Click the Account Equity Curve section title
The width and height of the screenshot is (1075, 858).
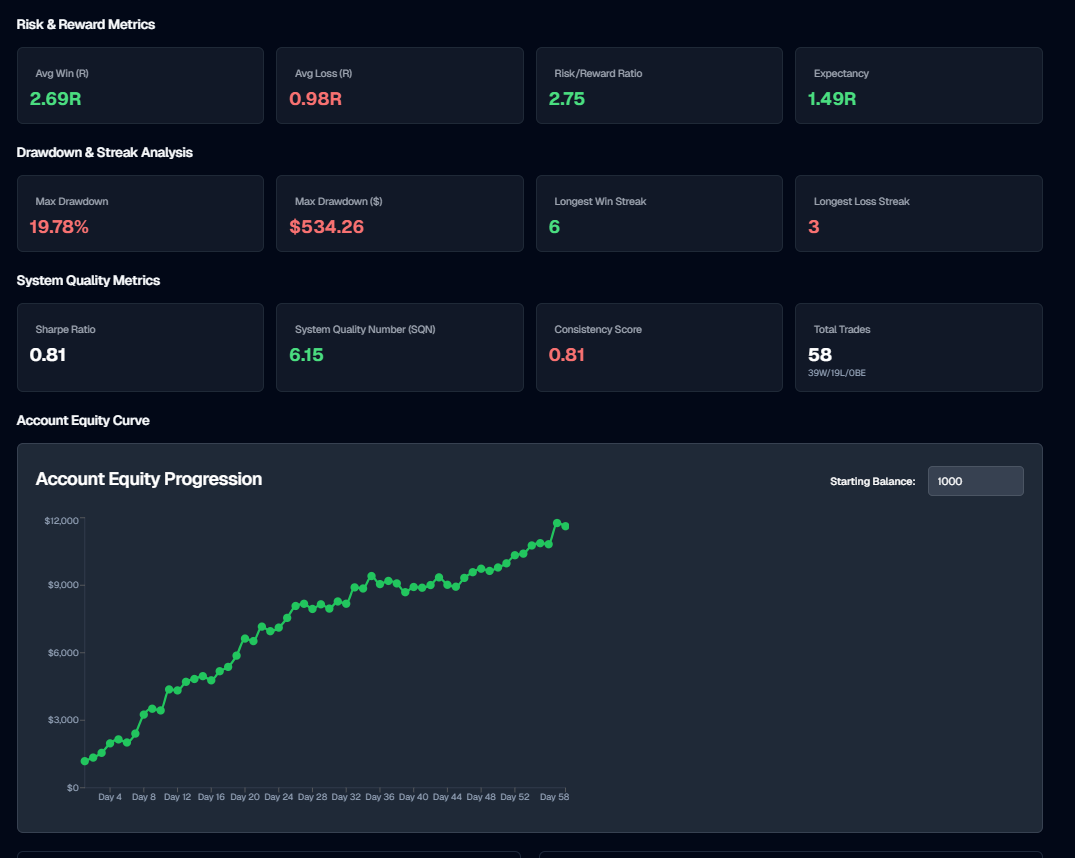pyautogui.click(x=81, y=420)
